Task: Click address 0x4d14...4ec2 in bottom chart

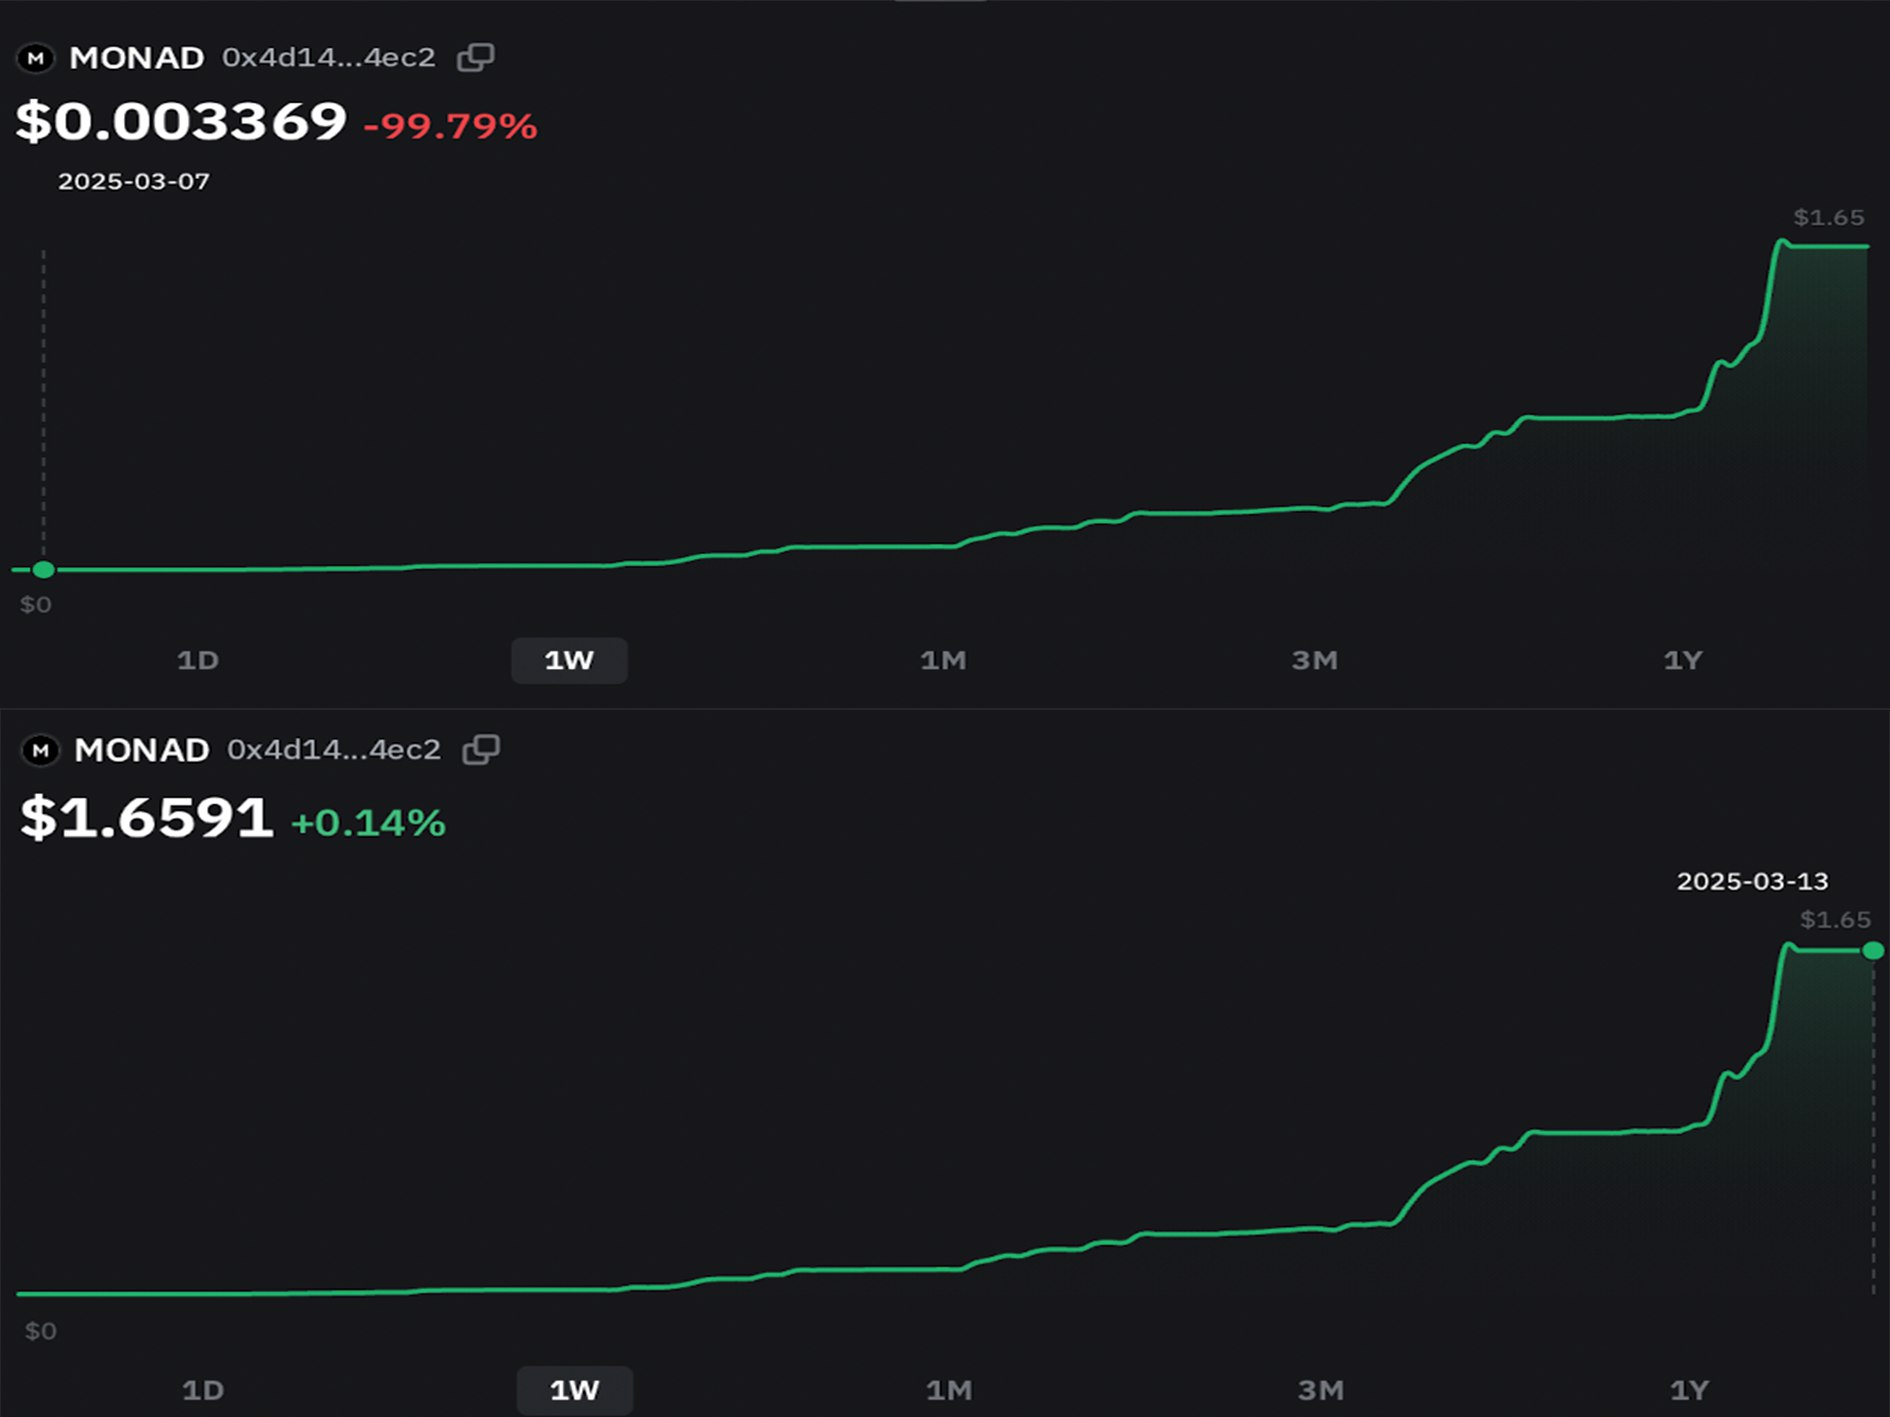Action: [x=334, y=750]
